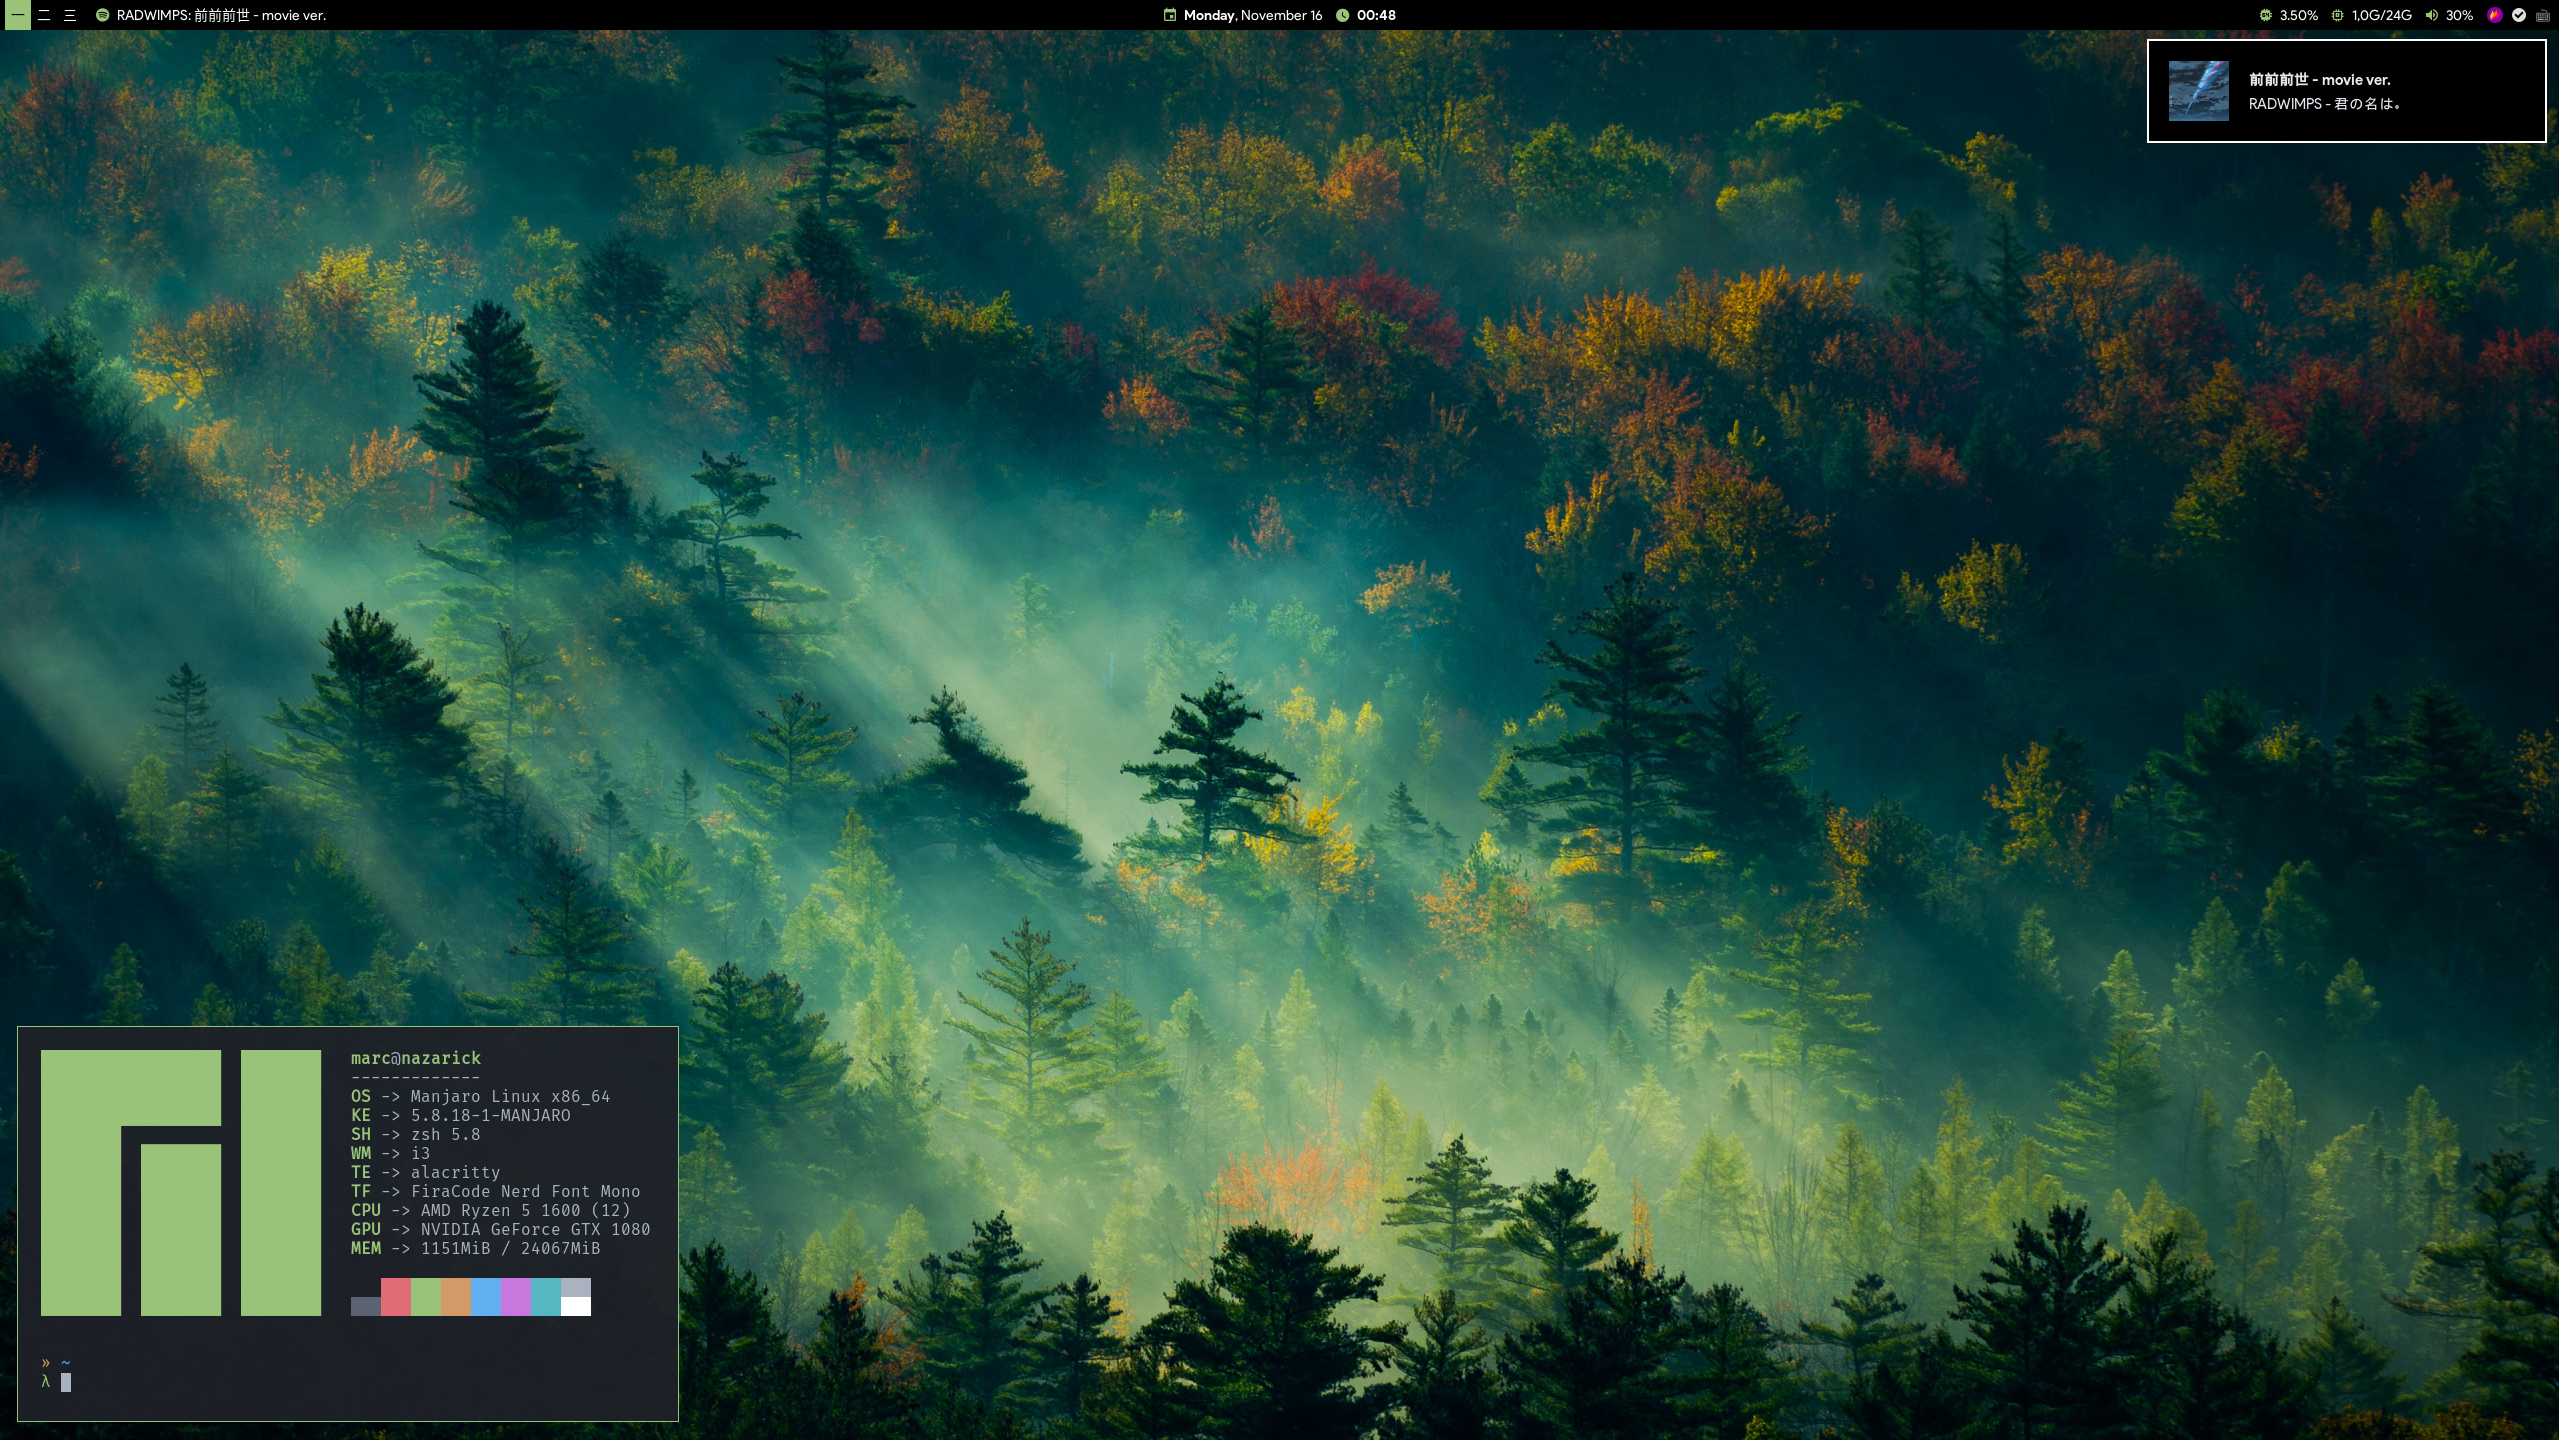Screen dimensions: 2559x1440
Task: Click the calendar icon beside the date
Action: tap(1169, 15)
